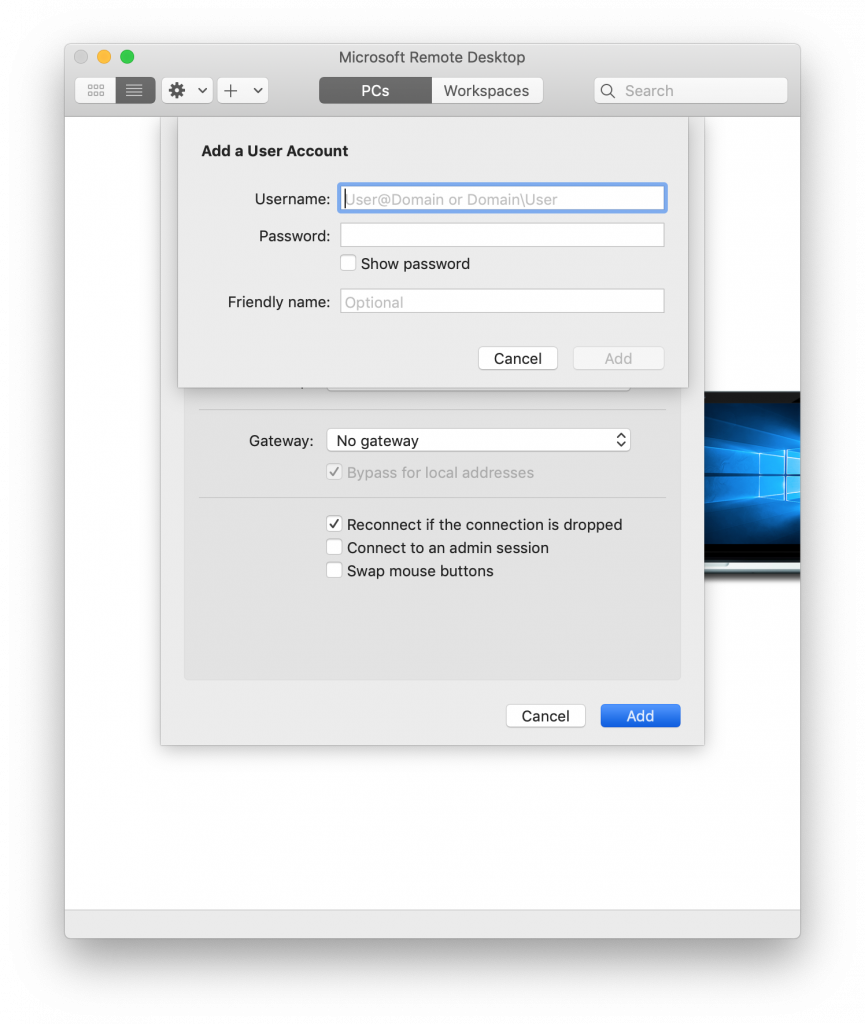Viewport: 865px width, 1024px height.
Task: Expand the chevron beside the plus button
Action: pyautogui.click(x=258, y=91)
